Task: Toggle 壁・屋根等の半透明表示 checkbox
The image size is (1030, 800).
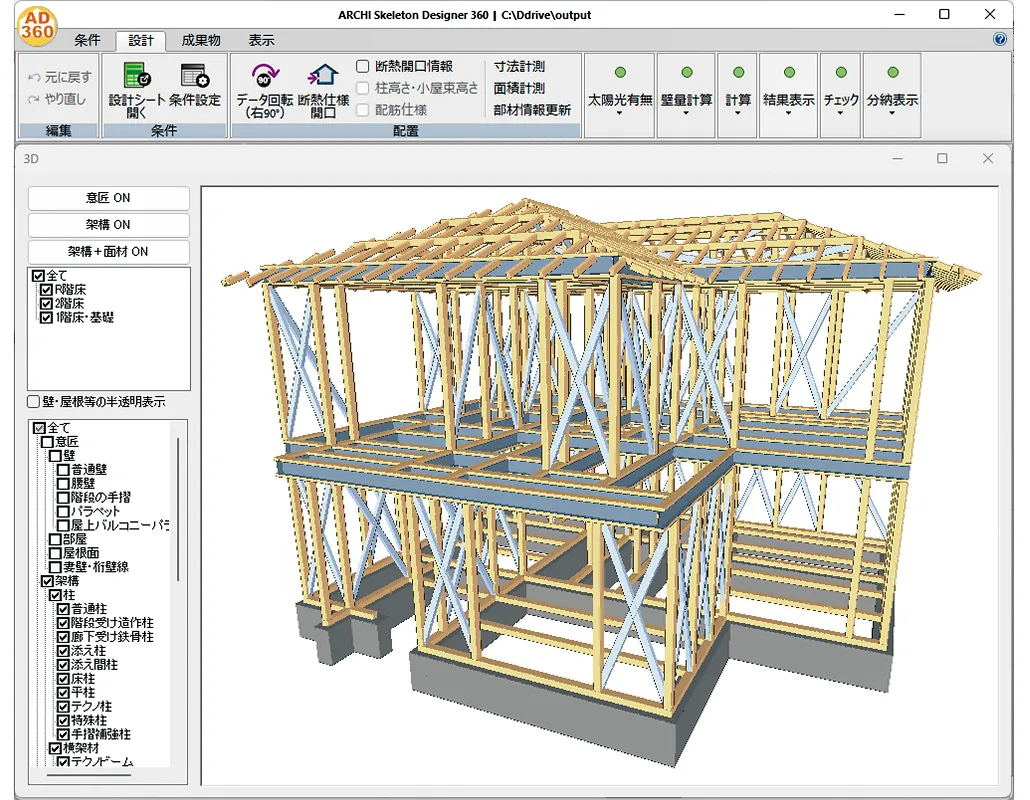Action: pos(34,402)
